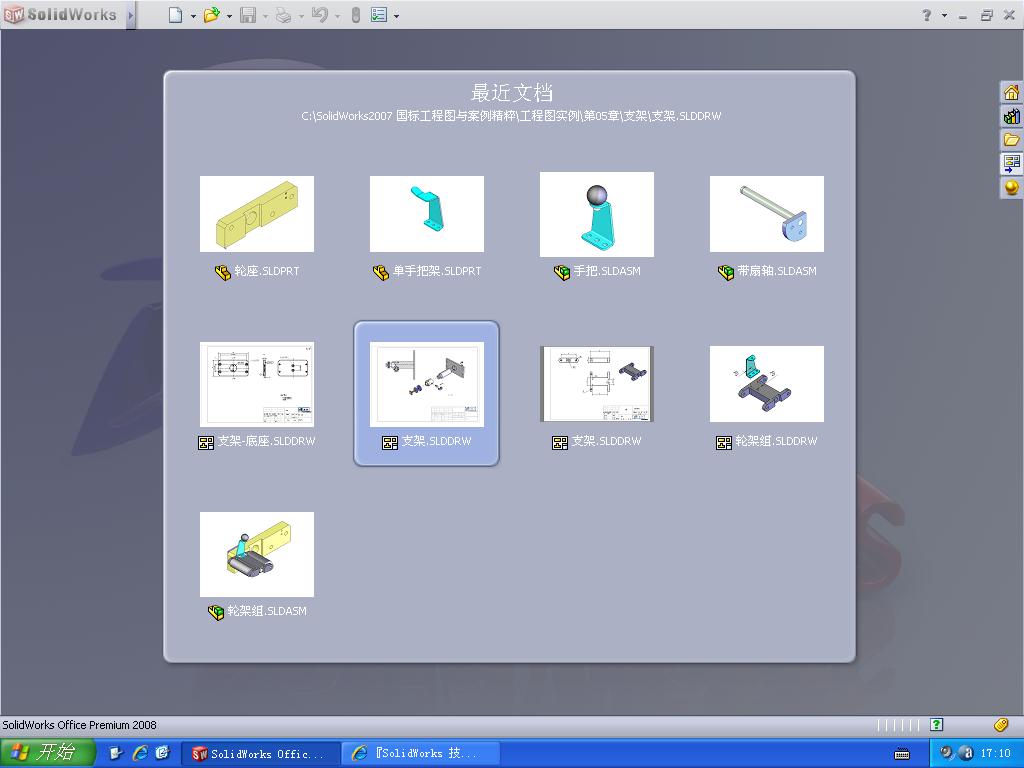Click the 轮架组.SLDDRW file name
The height and width of the screenshot is (768, 1024).
[776, 441]
